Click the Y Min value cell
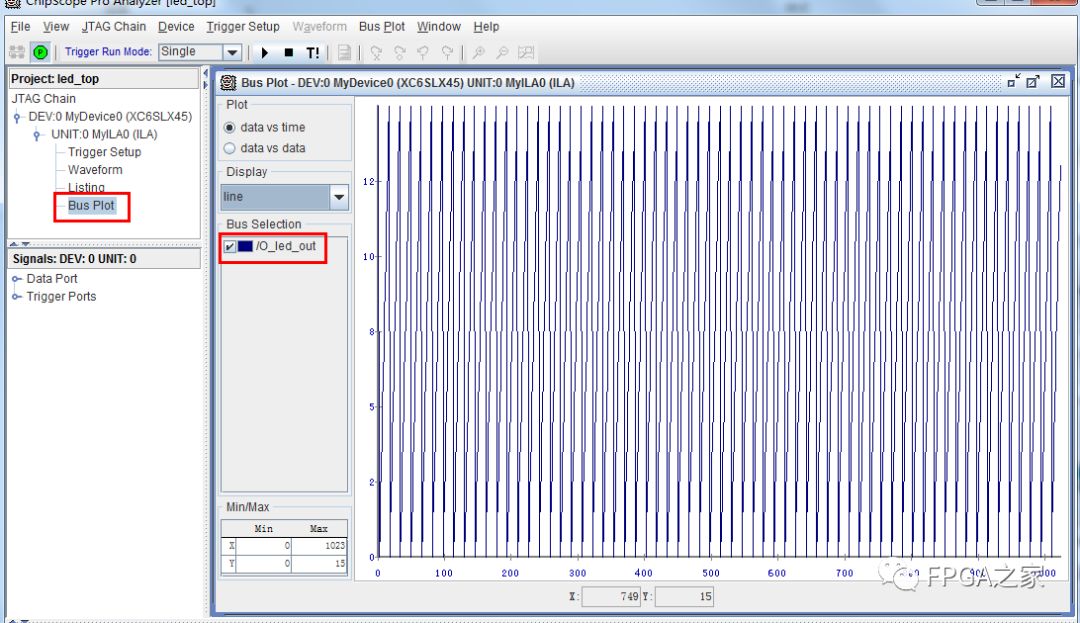The height and width of the screenshot is (623, 1080). point(264,564)
